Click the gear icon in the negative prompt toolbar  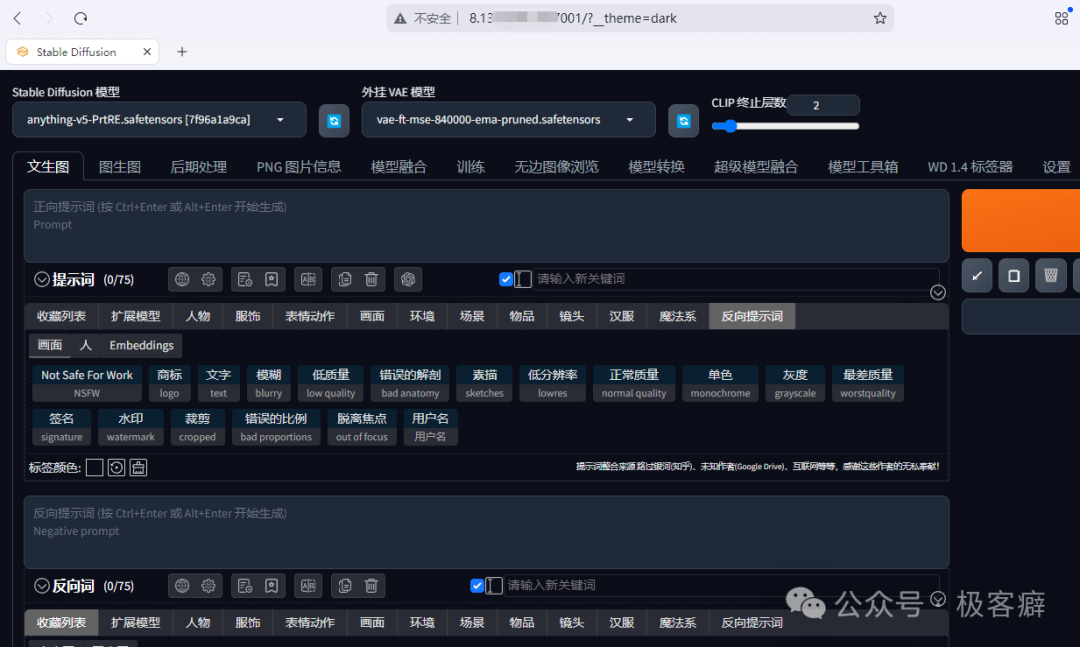click(x=209, y=586)
